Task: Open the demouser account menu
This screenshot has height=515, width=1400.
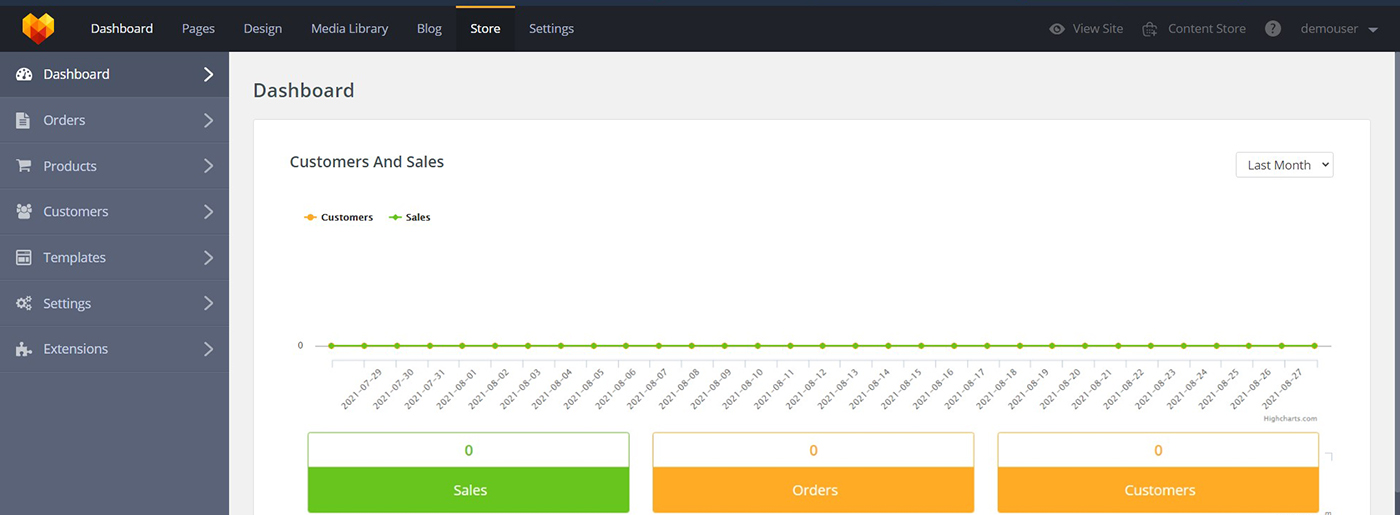Action: [1338, 29]
